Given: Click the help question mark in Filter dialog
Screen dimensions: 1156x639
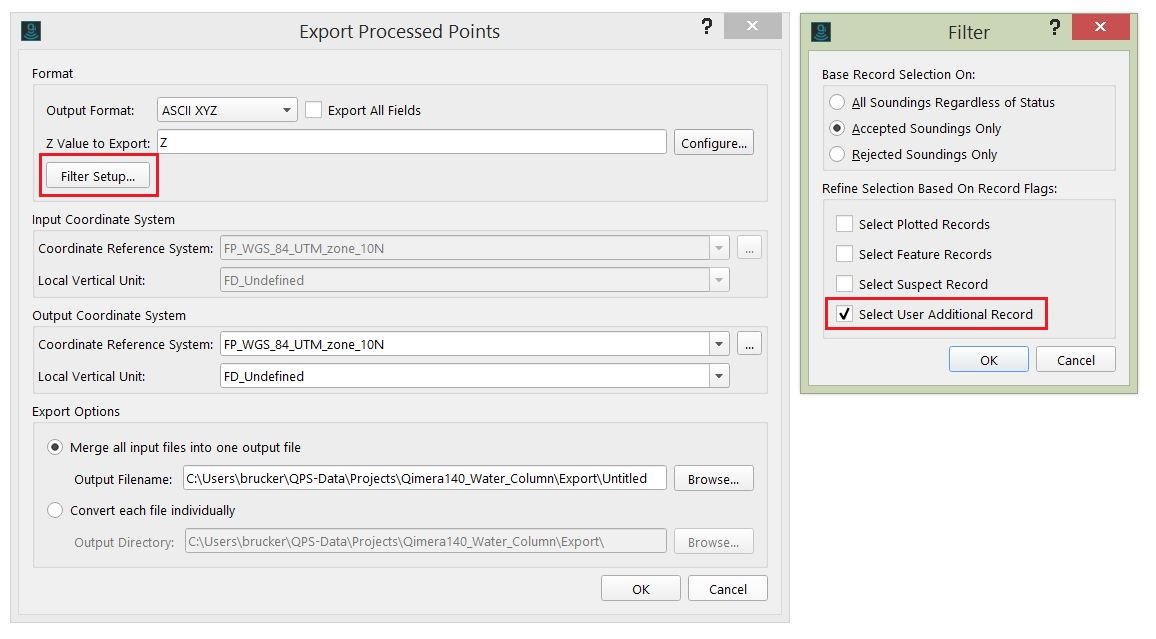Looking at the screenshot, I should (x=1054, y=27).
